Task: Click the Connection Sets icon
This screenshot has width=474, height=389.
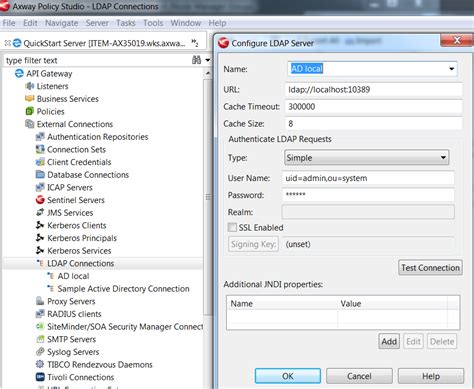Action: (x=40, y=149)
